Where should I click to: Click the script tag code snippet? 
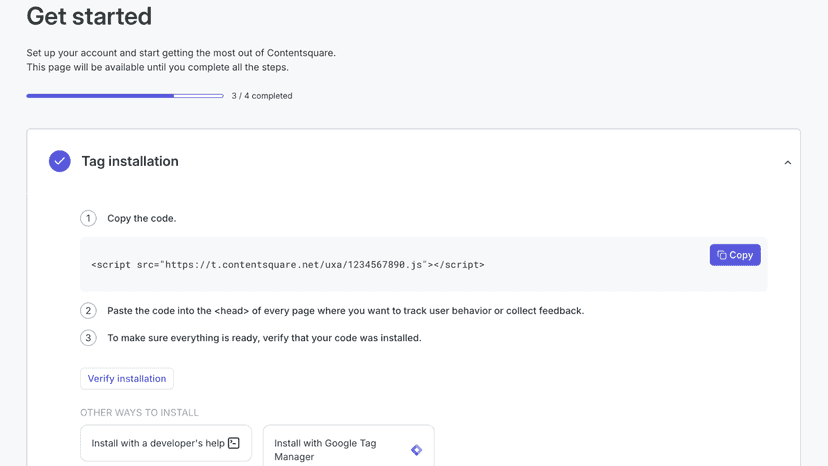click(x=288, y=264)
